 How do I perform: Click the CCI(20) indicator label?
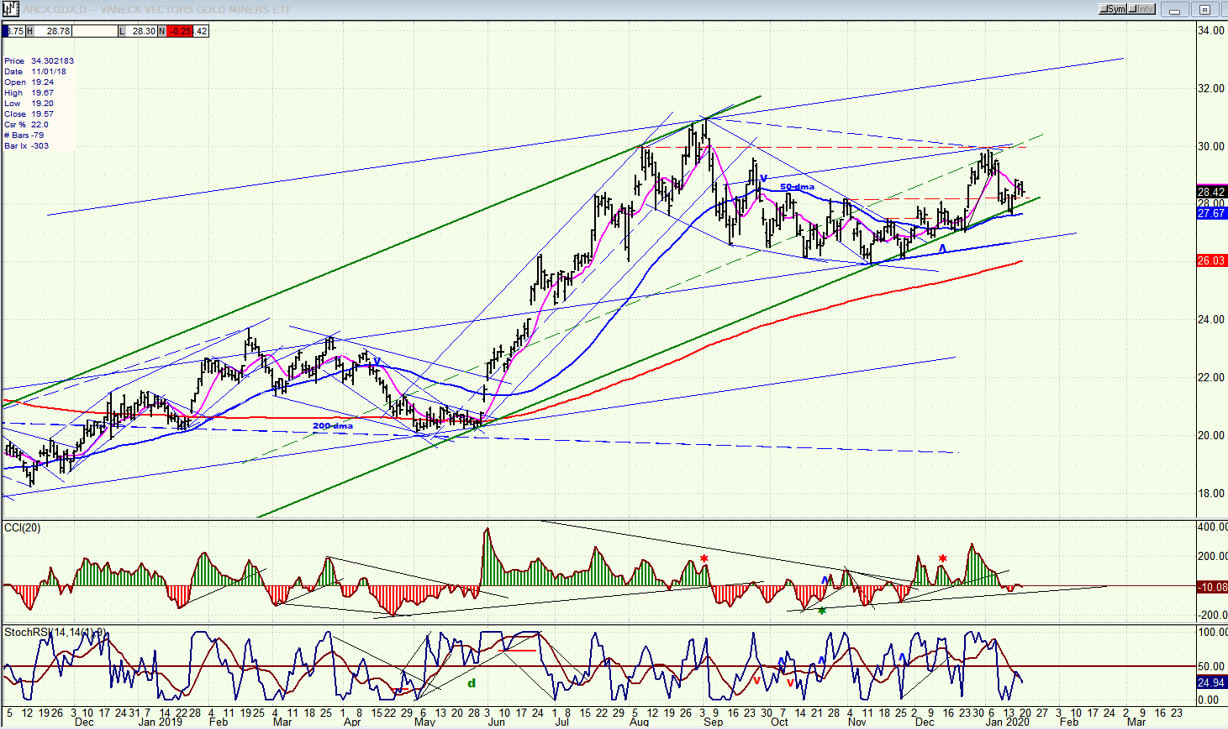(x=21, y=528)
